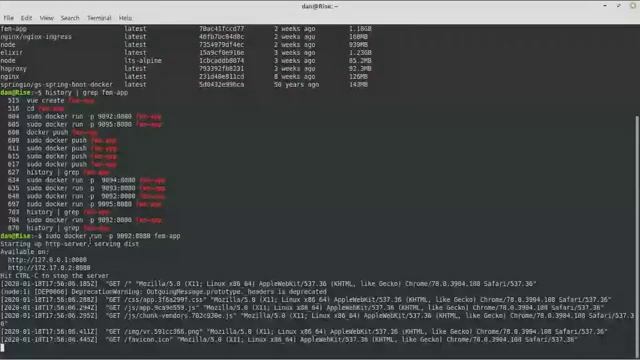This screenshot has height=360, width=640.
Task: Click the lts-alpine tag text
Action: (143, 60)
